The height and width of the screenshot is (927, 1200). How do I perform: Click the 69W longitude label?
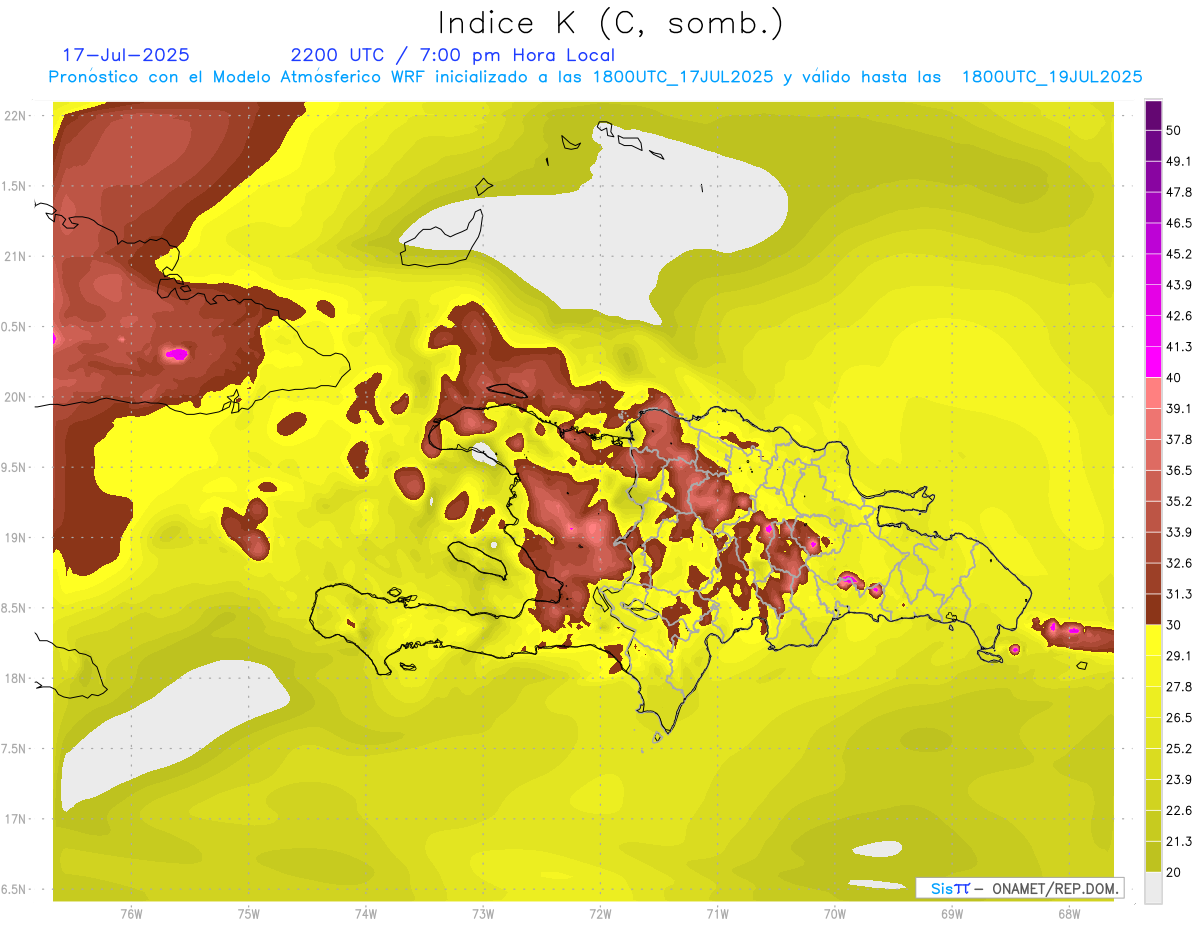click(952, 914)
